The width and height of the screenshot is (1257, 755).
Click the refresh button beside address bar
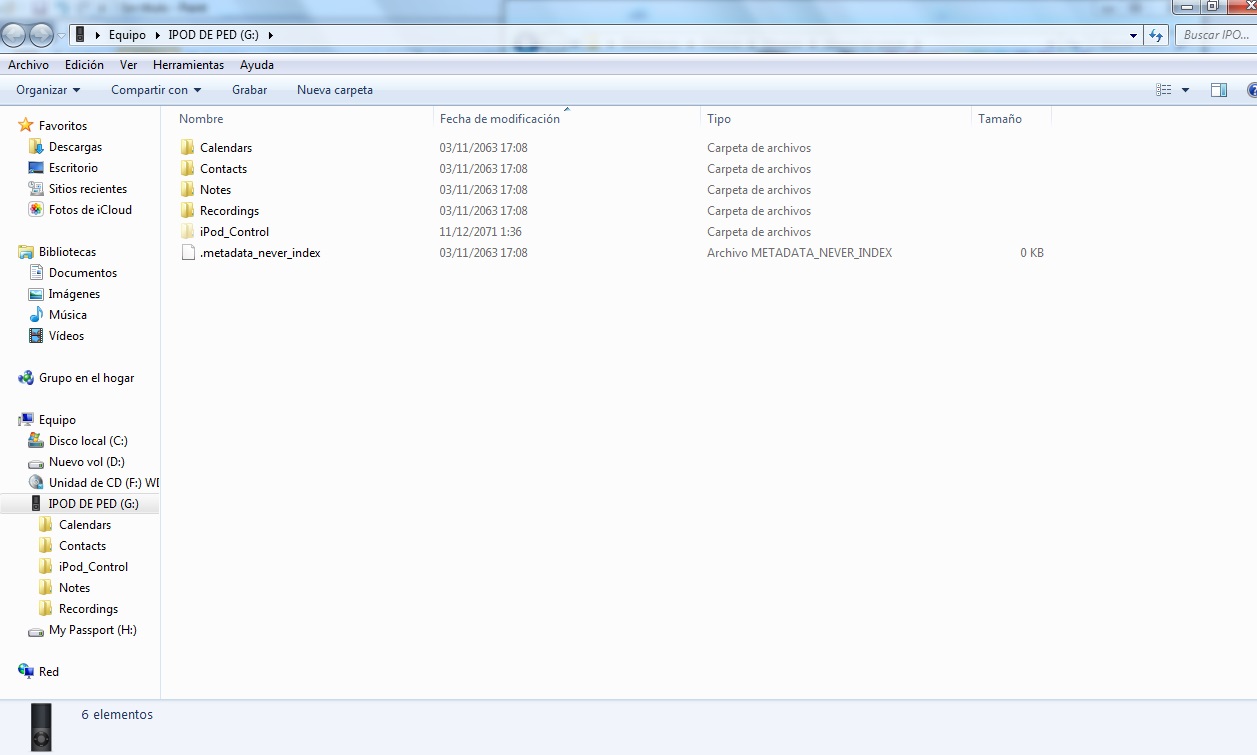[x=1156, y=35]
